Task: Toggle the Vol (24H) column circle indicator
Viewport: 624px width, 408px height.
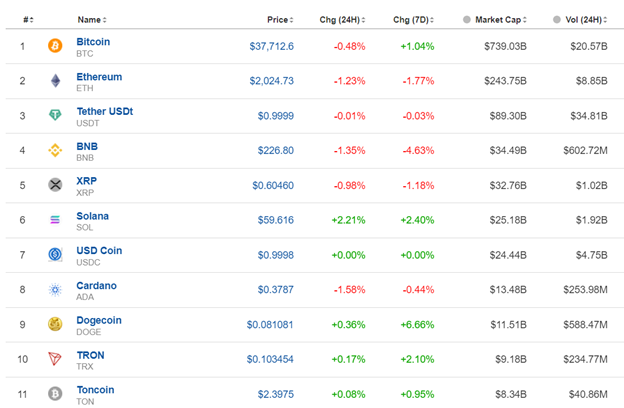Action: (557, 20)
